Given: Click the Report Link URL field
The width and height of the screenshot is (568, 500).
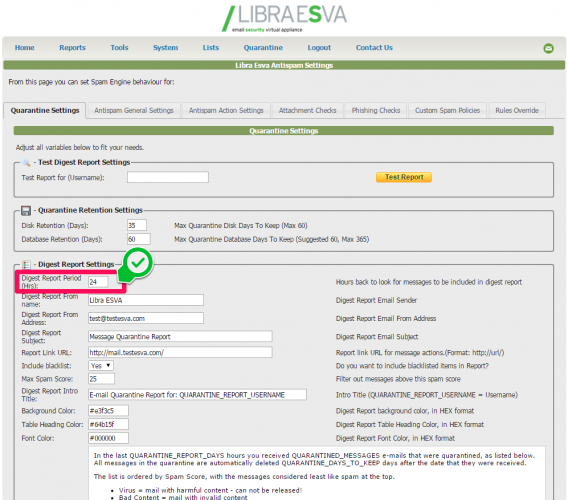Looking at the screenshot, I should (180, 352).
